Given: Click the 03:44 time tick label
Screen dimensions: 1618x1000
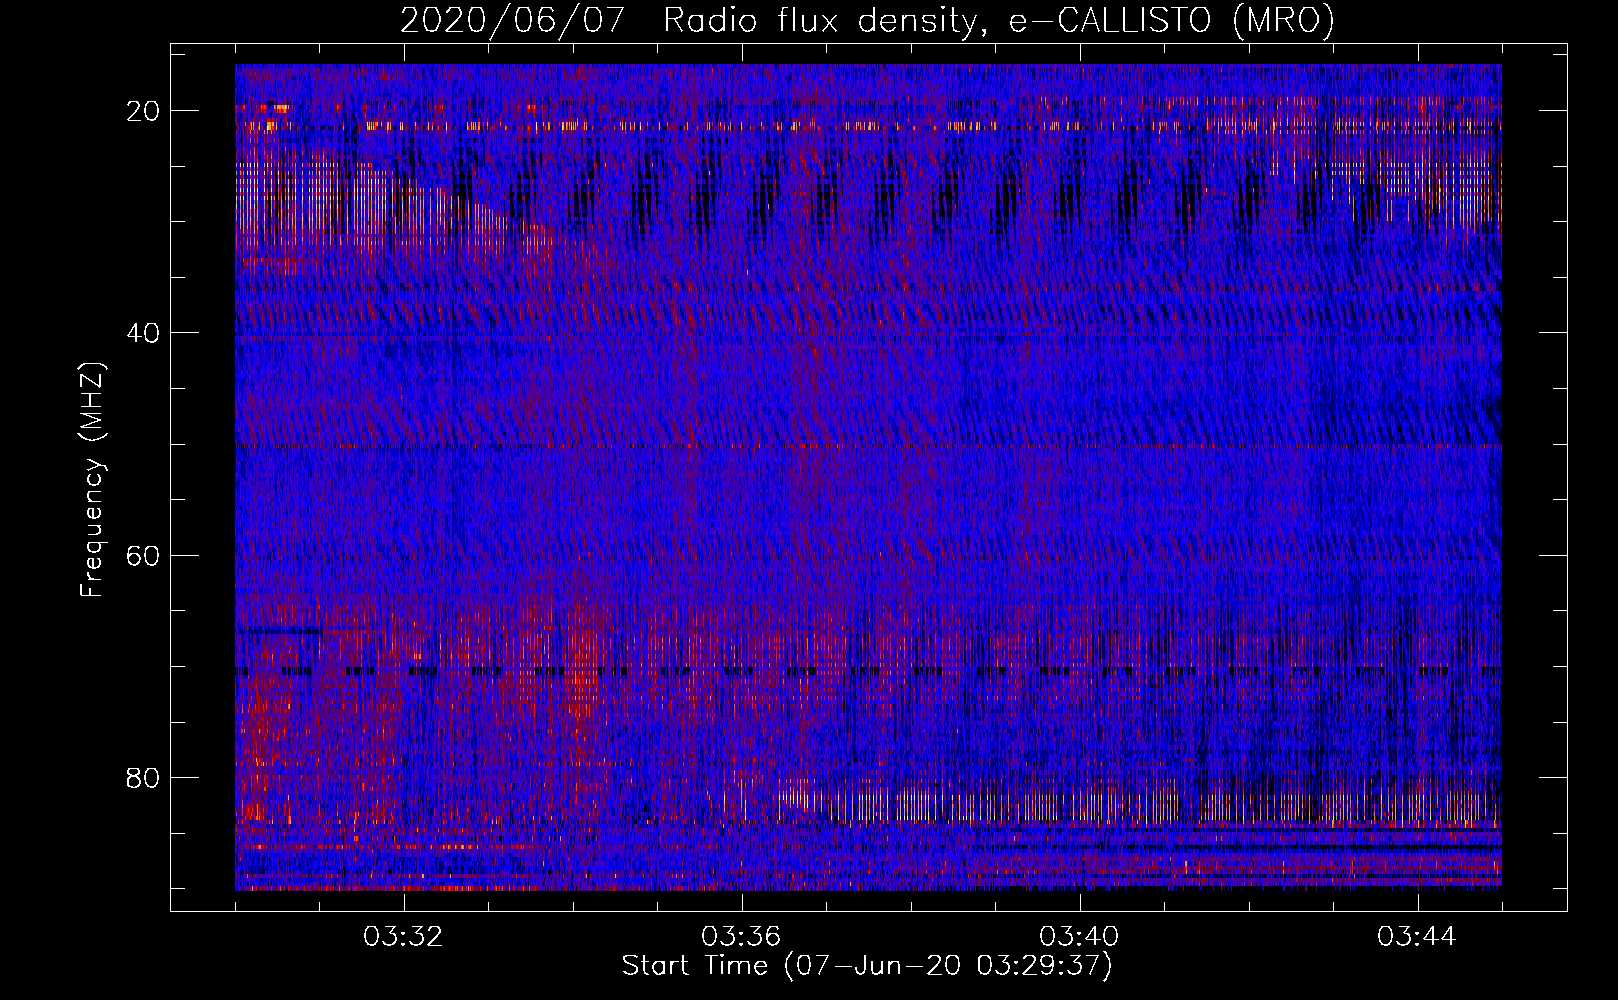Looking at the screenshot, I should [1417, 937].
